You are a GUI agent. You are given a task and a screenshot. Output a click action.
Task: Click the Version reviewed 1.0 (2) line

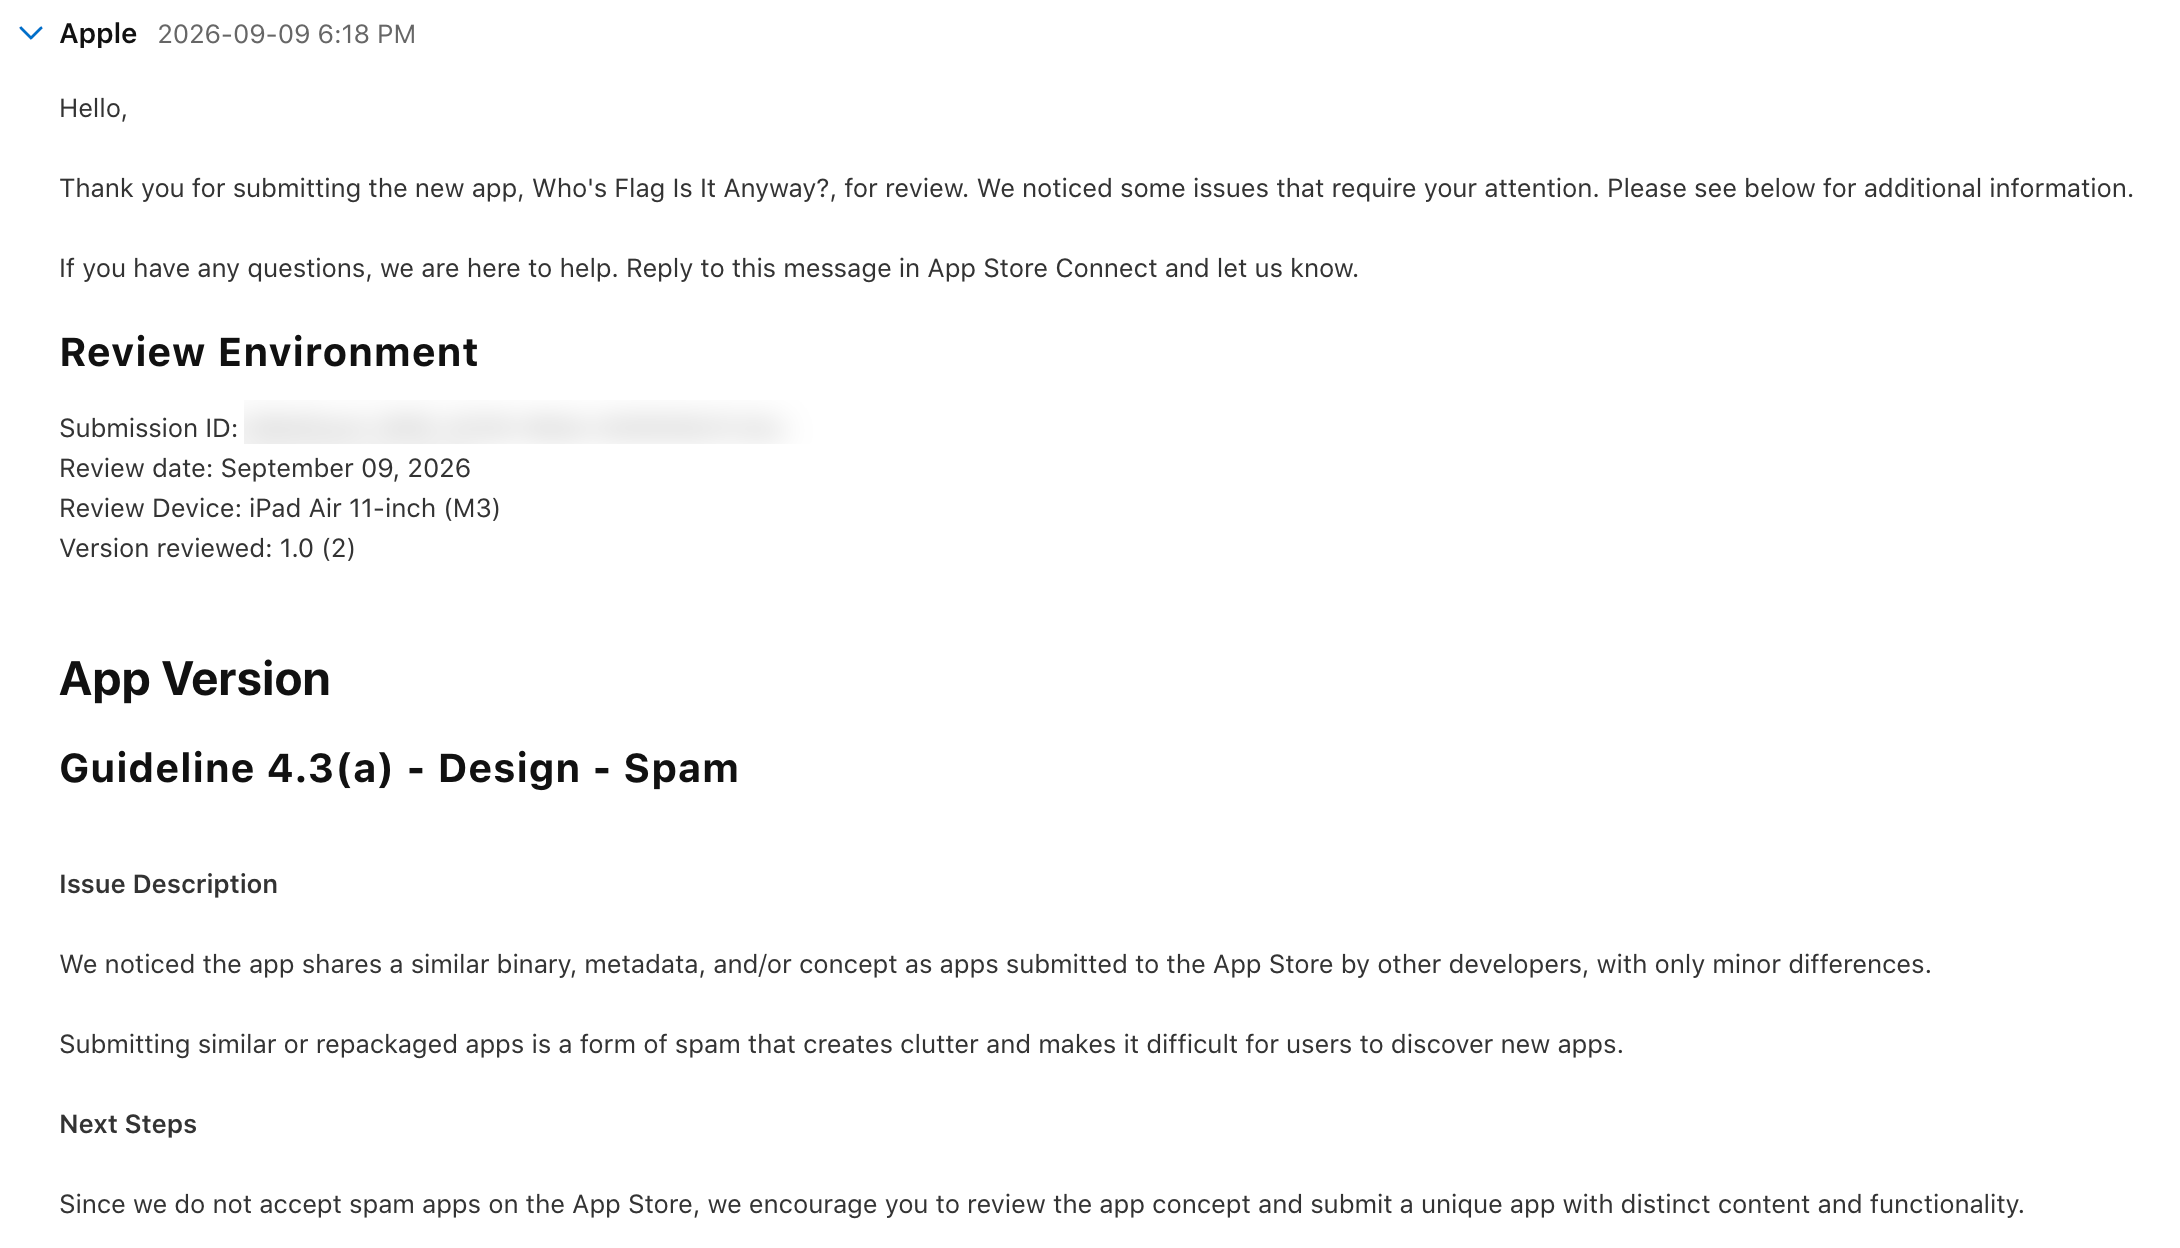pos(207,548)
